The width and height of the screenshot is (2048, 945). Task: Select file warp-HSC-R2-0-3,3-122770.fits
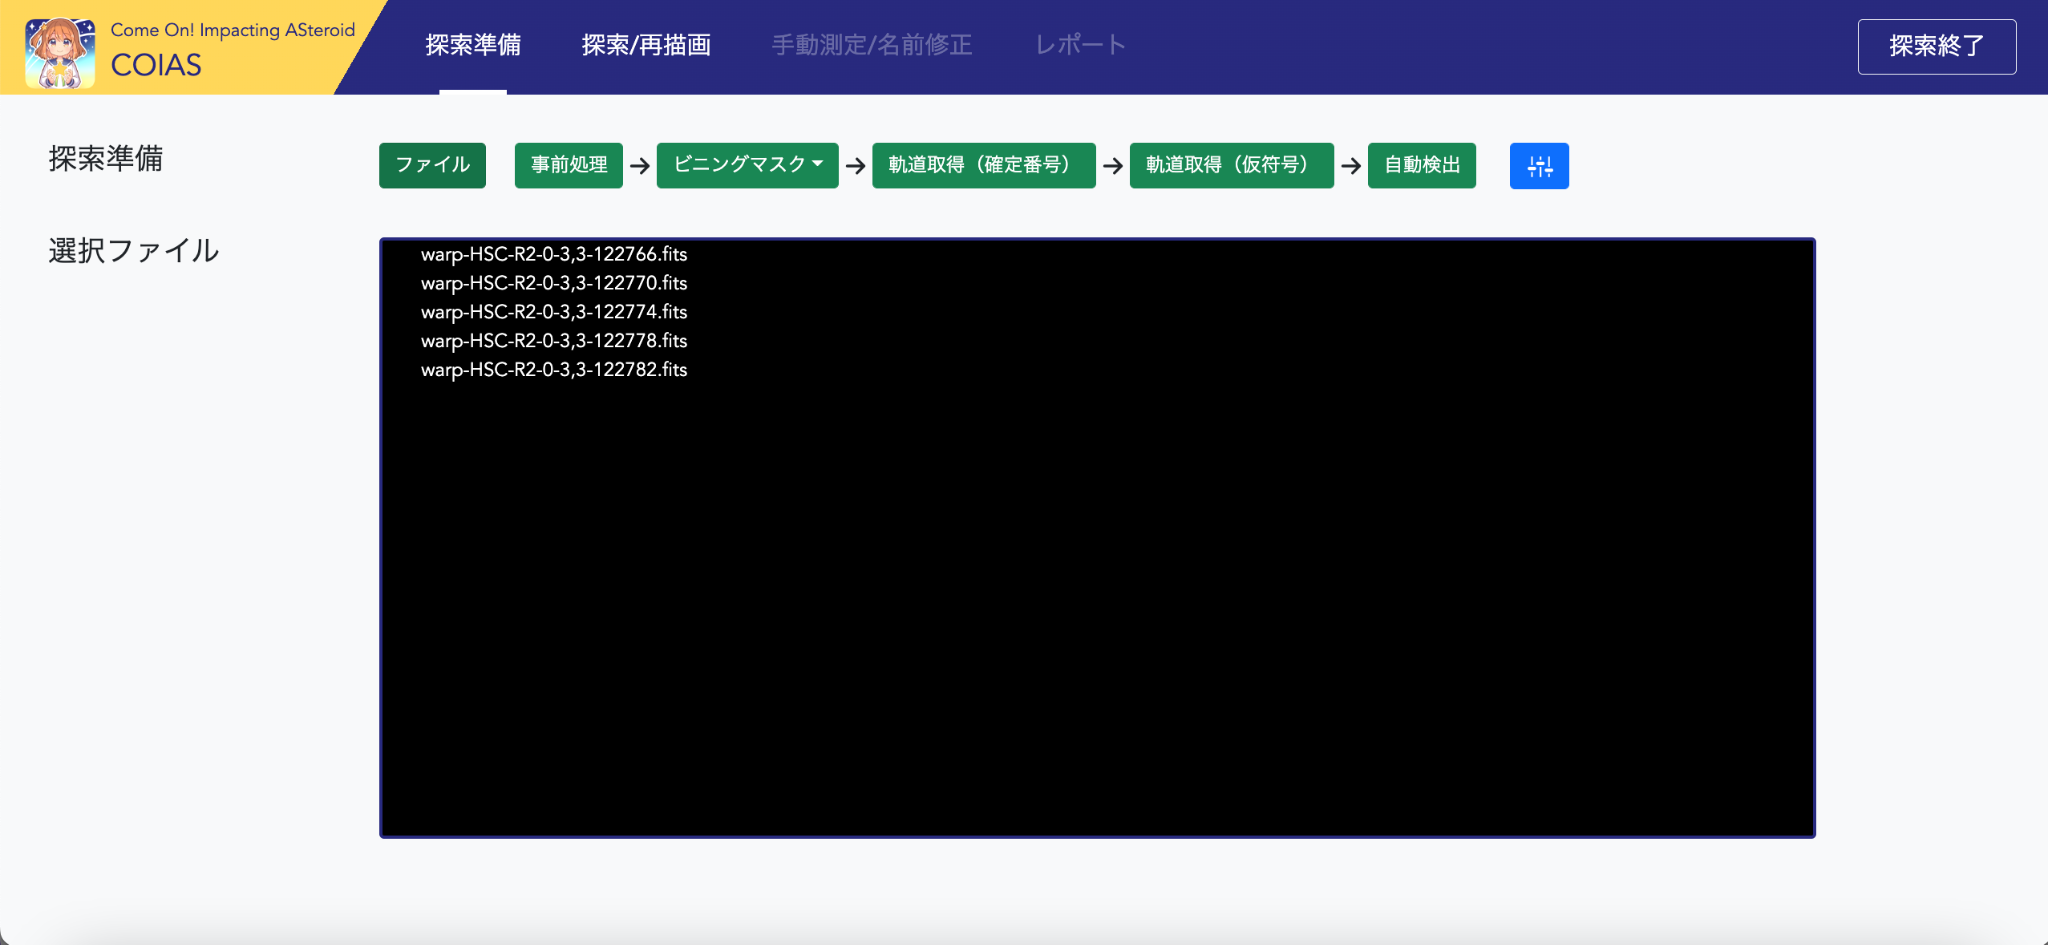[x=554, y=283]
